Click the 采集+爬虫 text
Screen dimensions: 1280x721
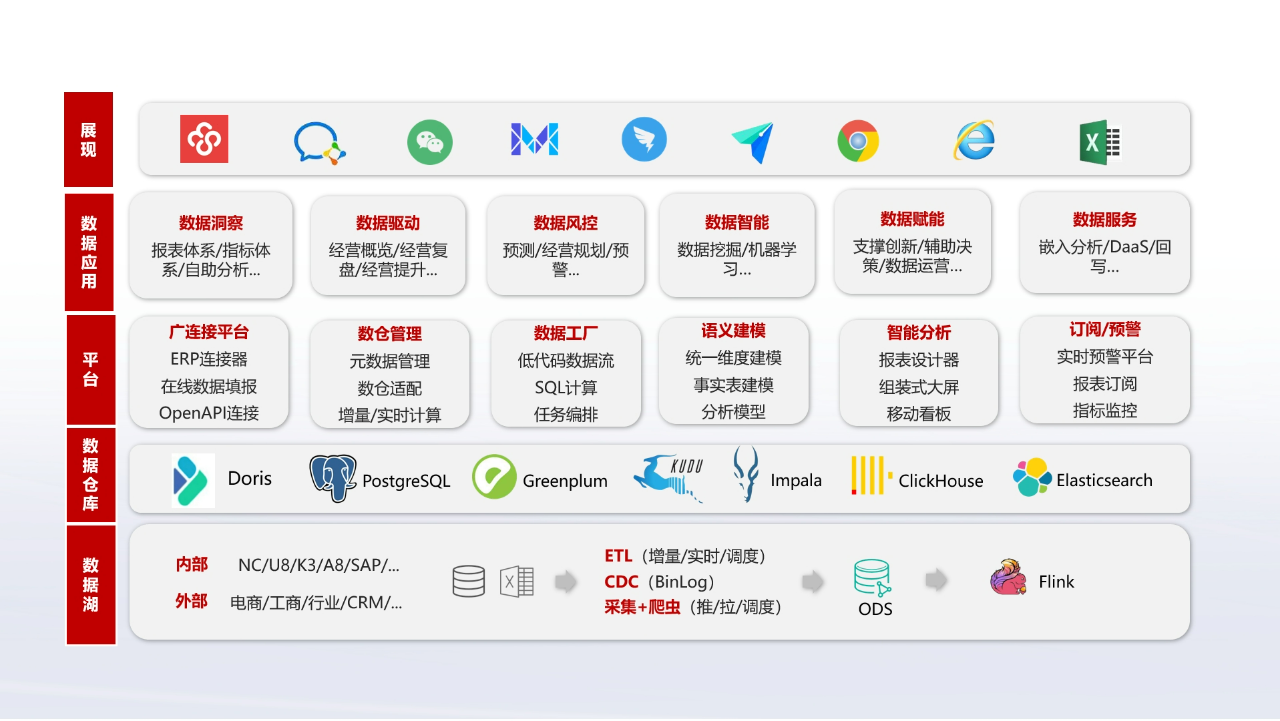642,607
